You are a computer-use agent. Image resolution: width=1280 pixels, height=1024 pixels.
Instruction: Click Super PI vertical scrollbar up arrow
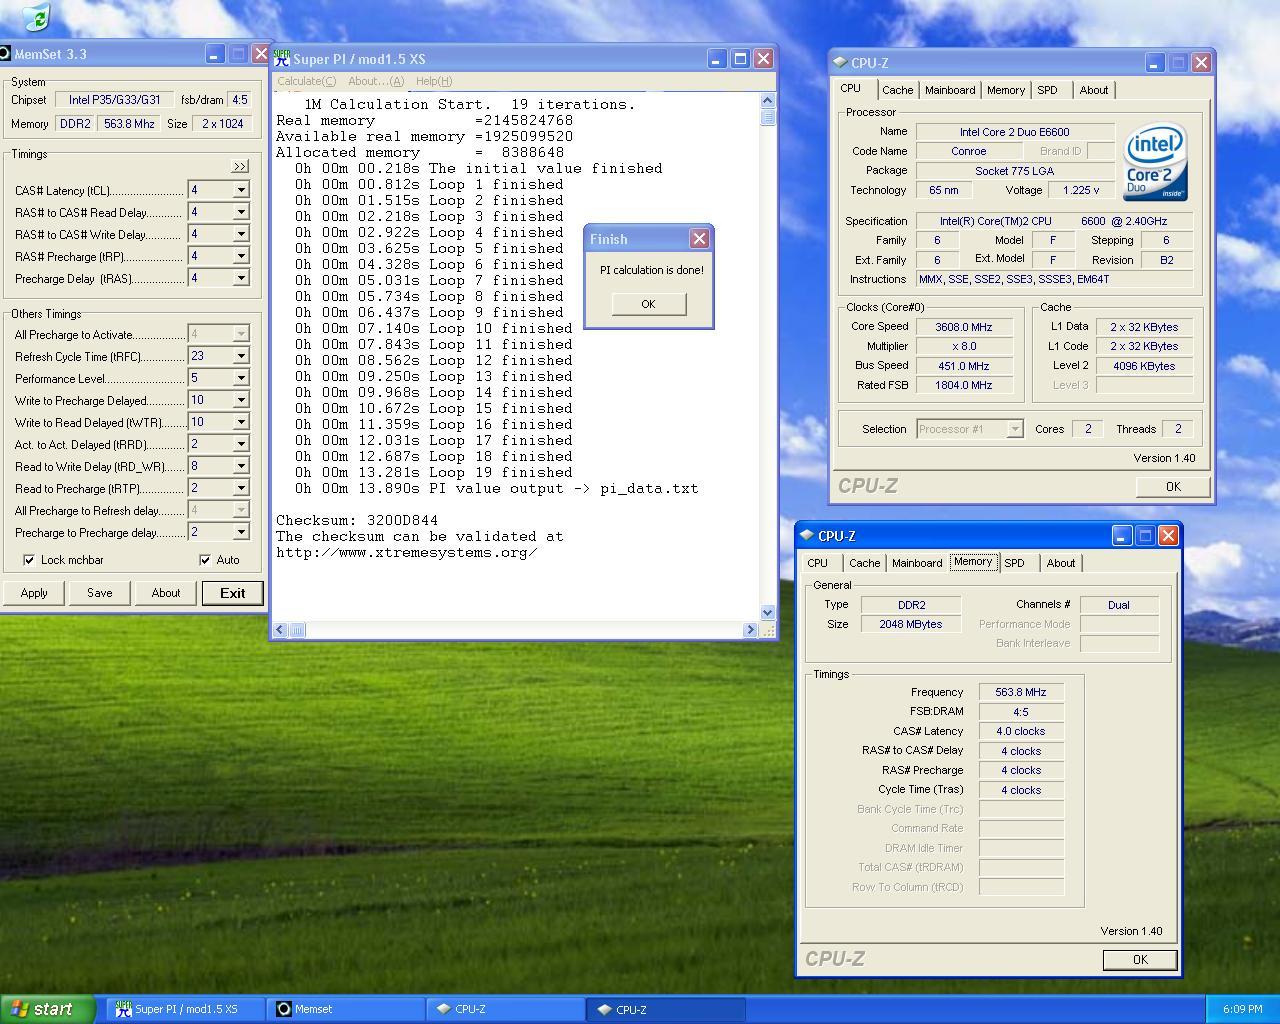click(x=768, y=100)
